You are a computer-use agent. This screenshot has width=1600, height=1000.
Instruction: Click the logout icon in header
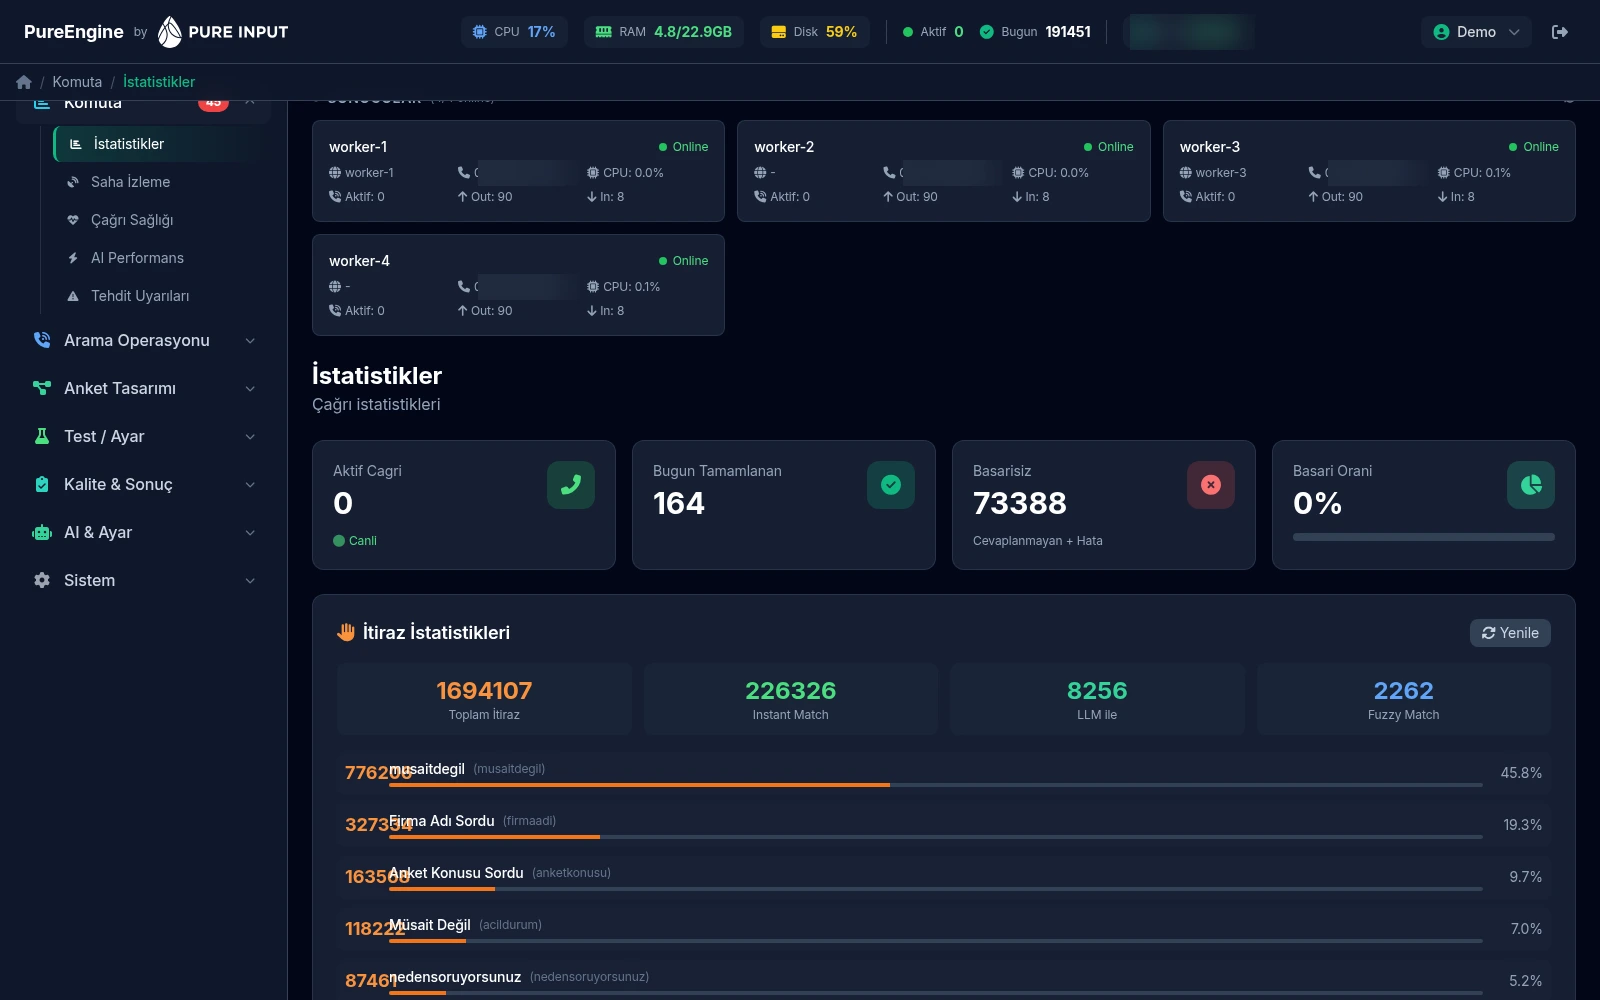click(1560, 32)
